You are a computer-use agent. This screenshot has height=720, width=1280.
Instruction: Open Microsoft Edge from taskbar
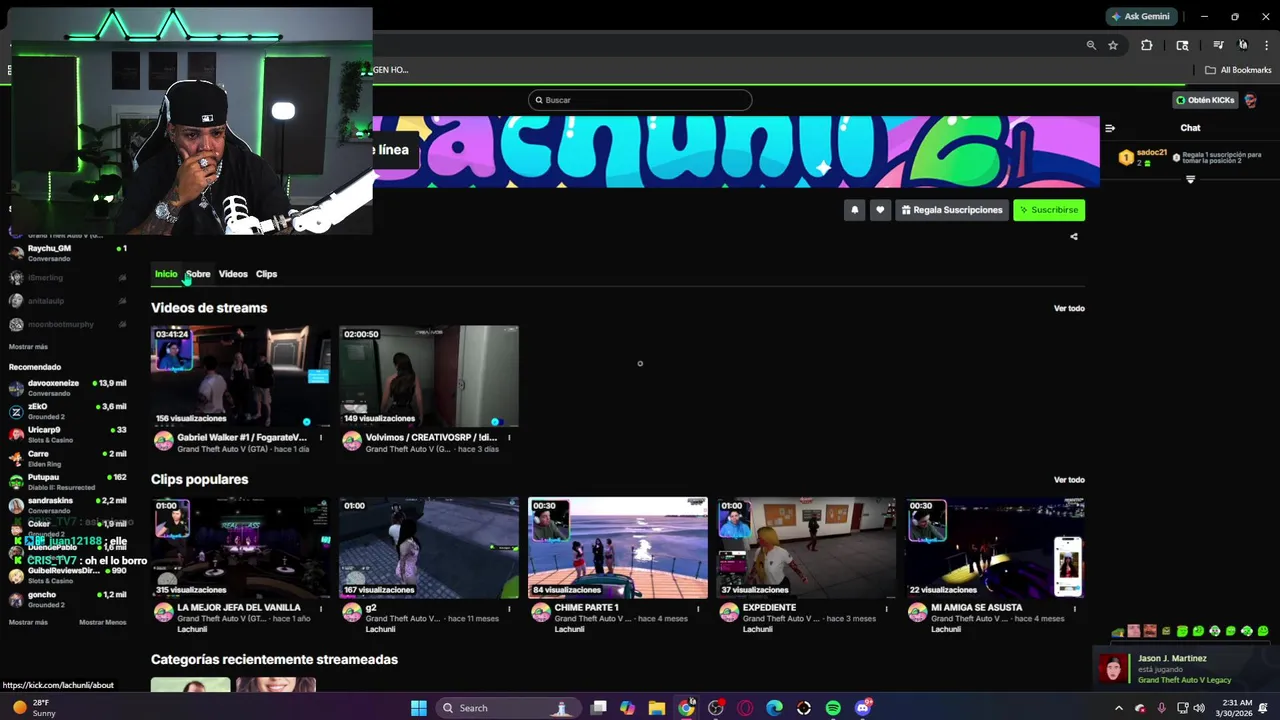click(774, 708)
